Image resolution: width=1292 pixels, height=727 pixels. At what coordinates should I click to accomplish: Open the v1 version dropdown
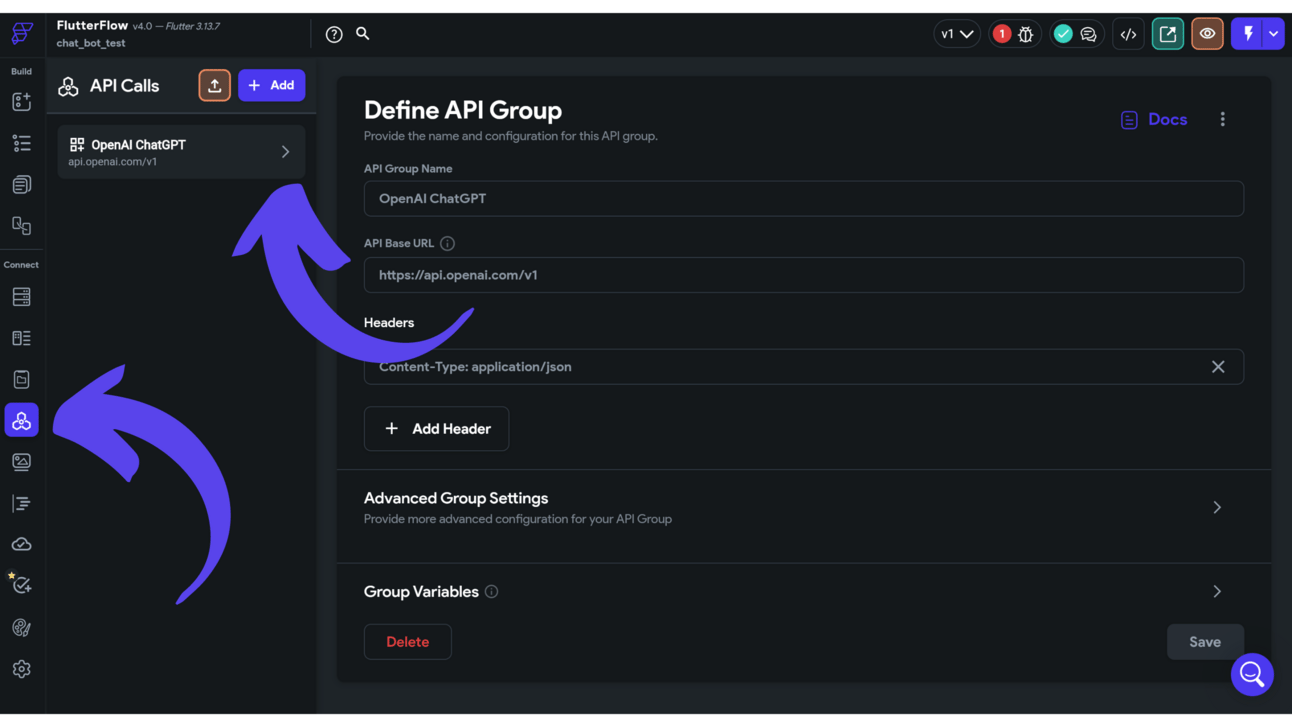pos(957,34)
